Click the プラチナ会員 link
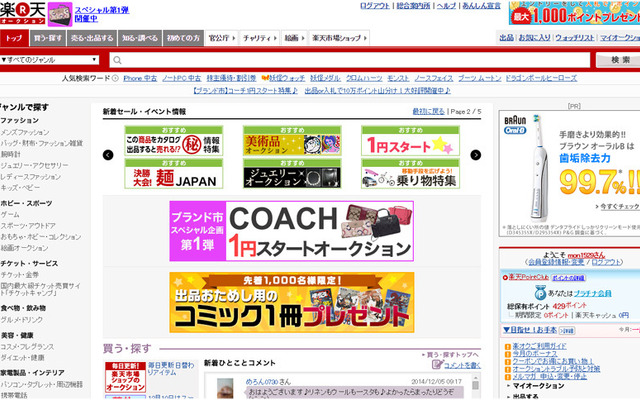 pos(592,293)
